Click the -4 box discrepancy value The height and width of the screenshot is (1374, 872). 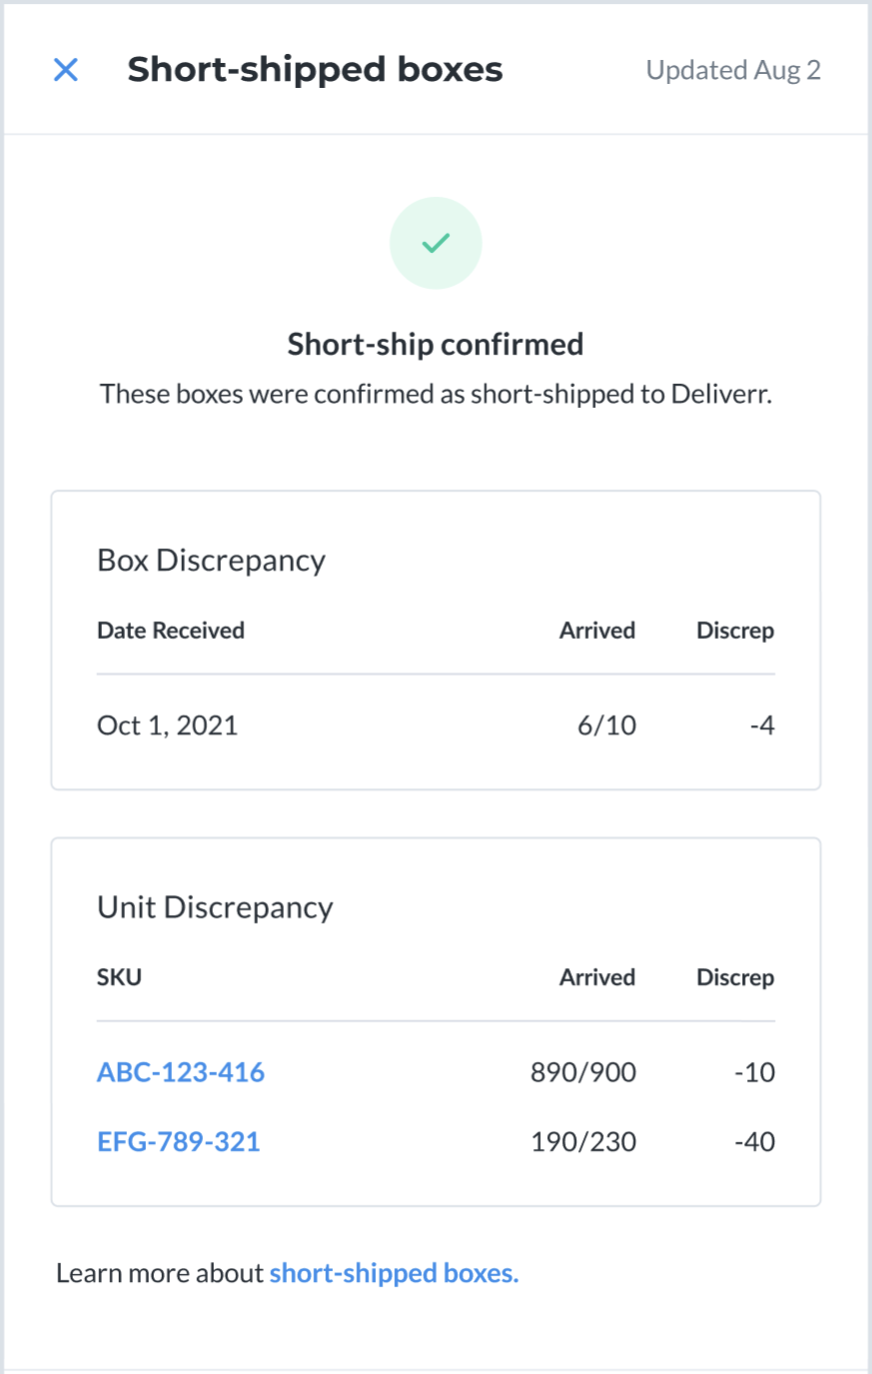point(762,725)
